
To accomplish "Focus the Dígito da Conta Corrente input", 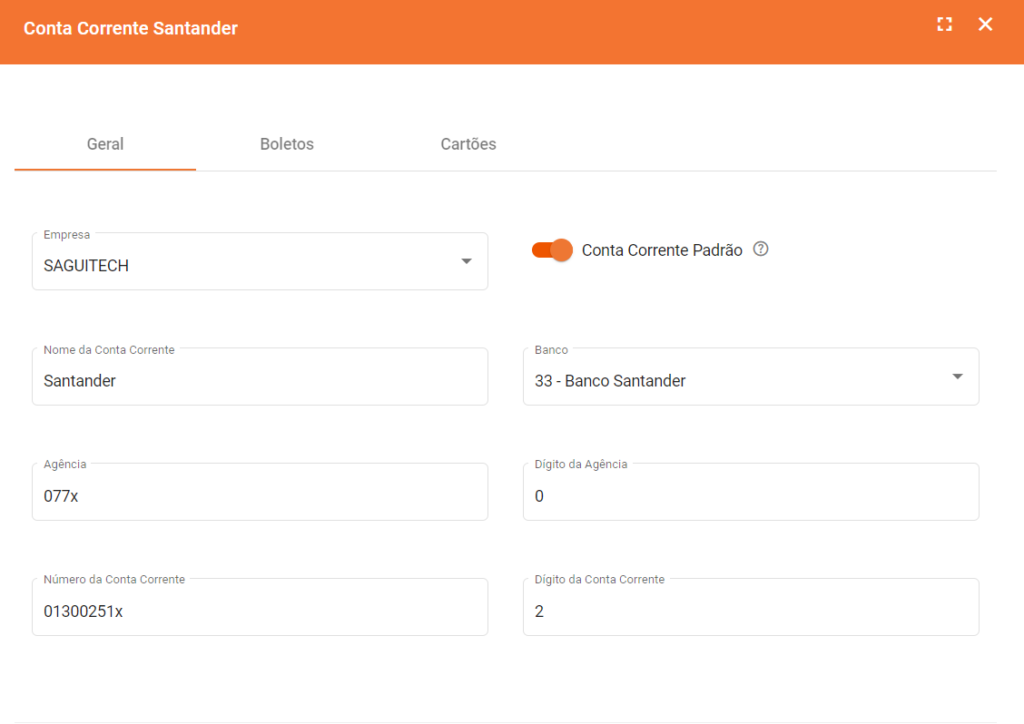I will pyautogui.click(x=750, y=611).
